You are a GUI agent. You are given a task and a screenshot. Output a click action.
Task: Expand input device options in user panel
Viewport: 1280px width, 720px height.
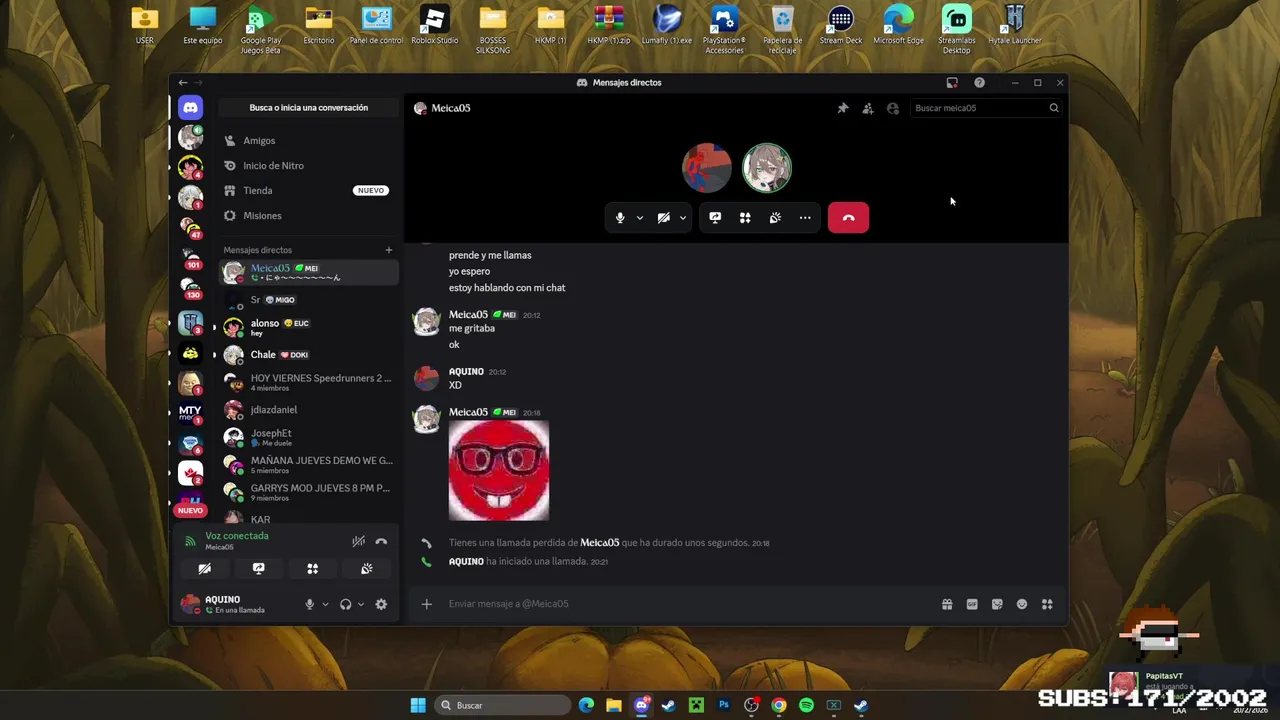[x=325, y=604]
